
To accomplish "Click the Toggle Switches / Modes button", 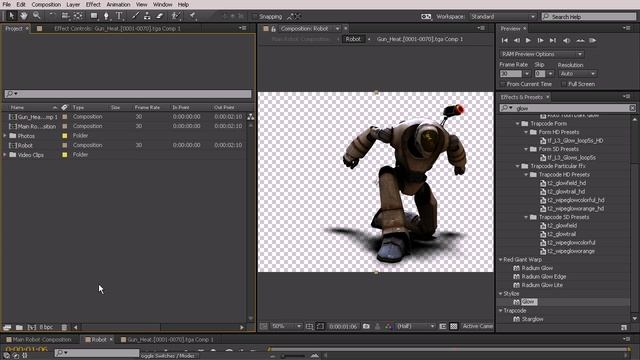I will 168,356.
